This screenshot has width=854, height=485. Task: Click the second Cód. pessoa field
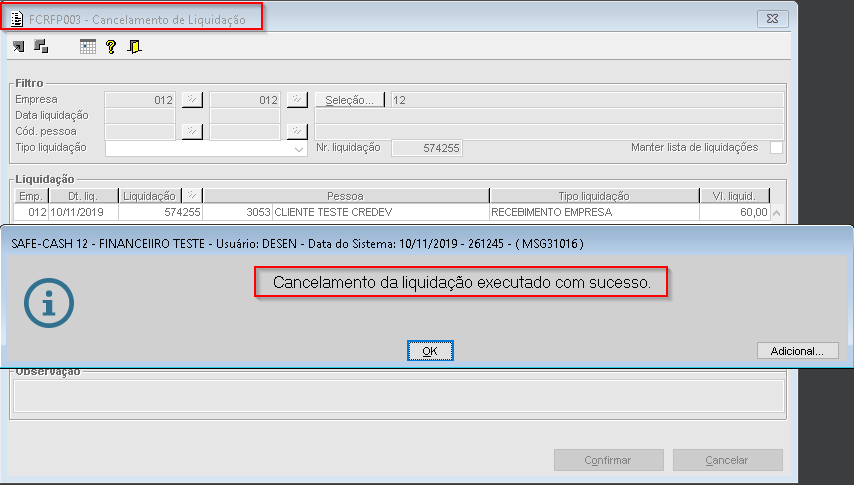pos(245,131)
